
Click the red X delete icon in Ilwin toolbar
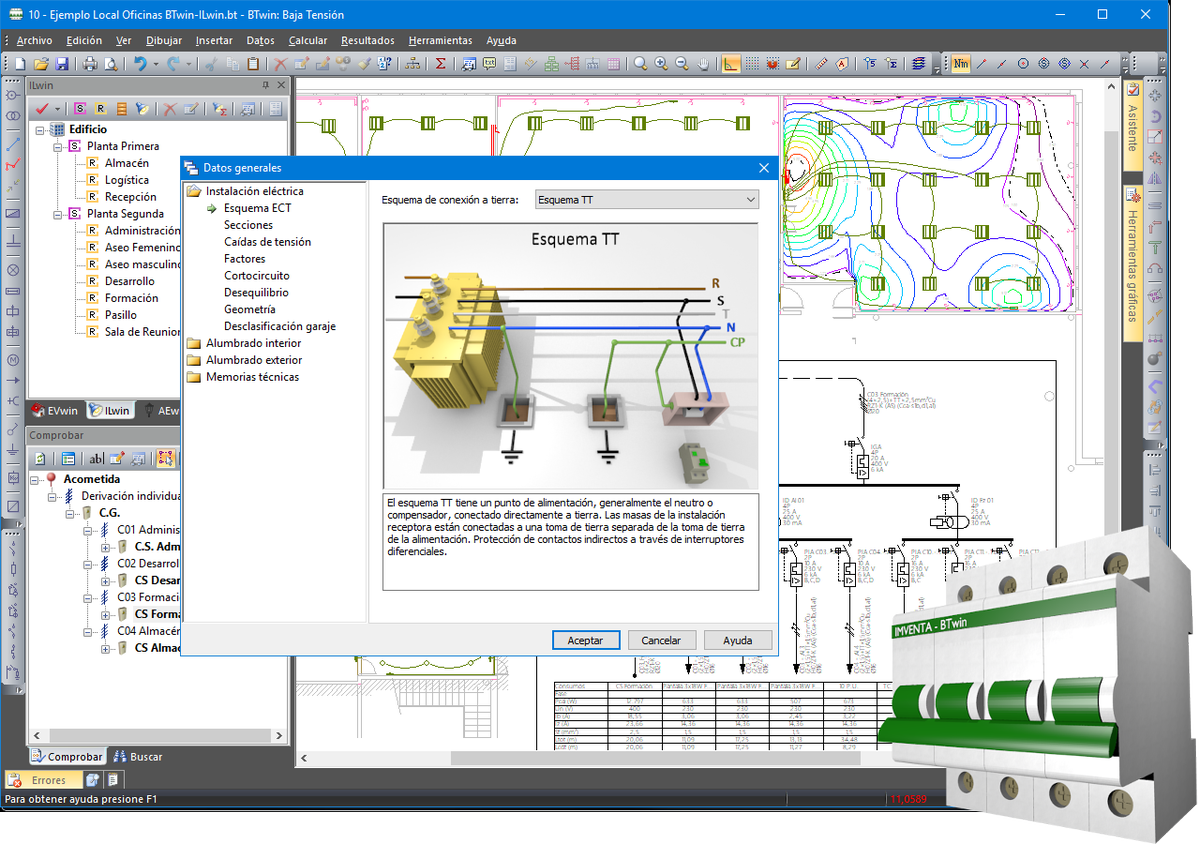pos(170,109)
